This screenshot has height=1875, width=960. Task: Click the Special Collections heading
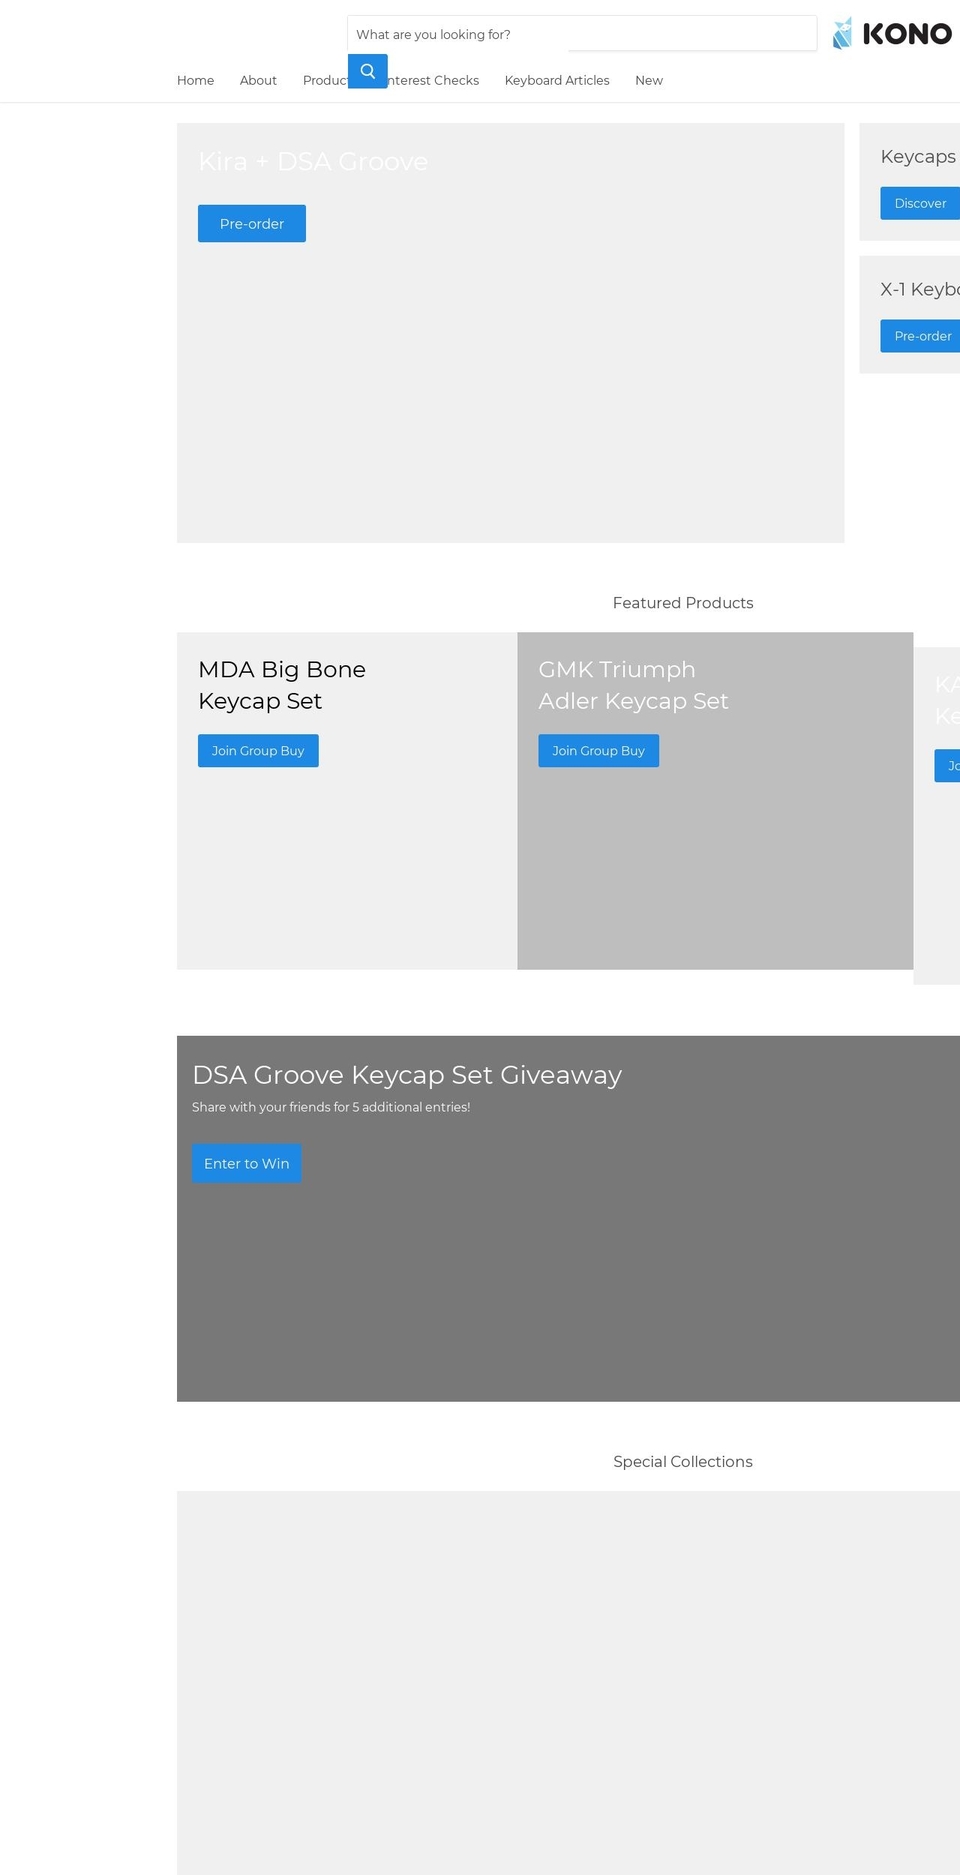tap(683, 1462)
